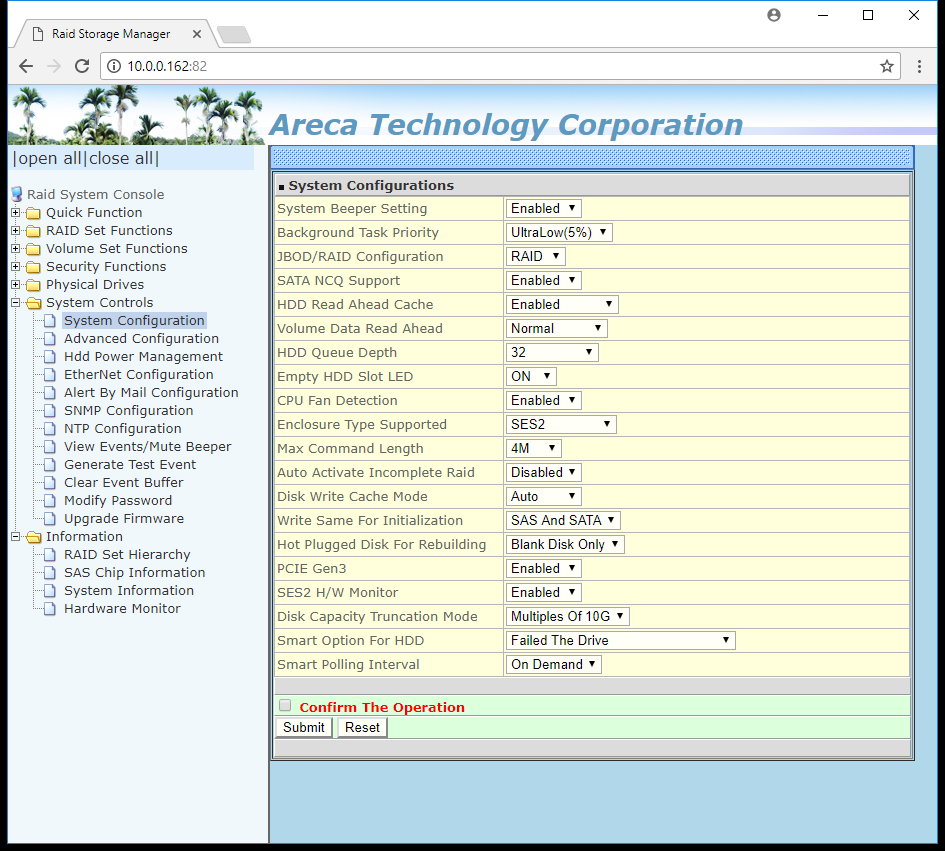Open the PCIE Gen3 dropdown
Image resolution: width=945 pixels, height=851 pixels.
(544, 568)
